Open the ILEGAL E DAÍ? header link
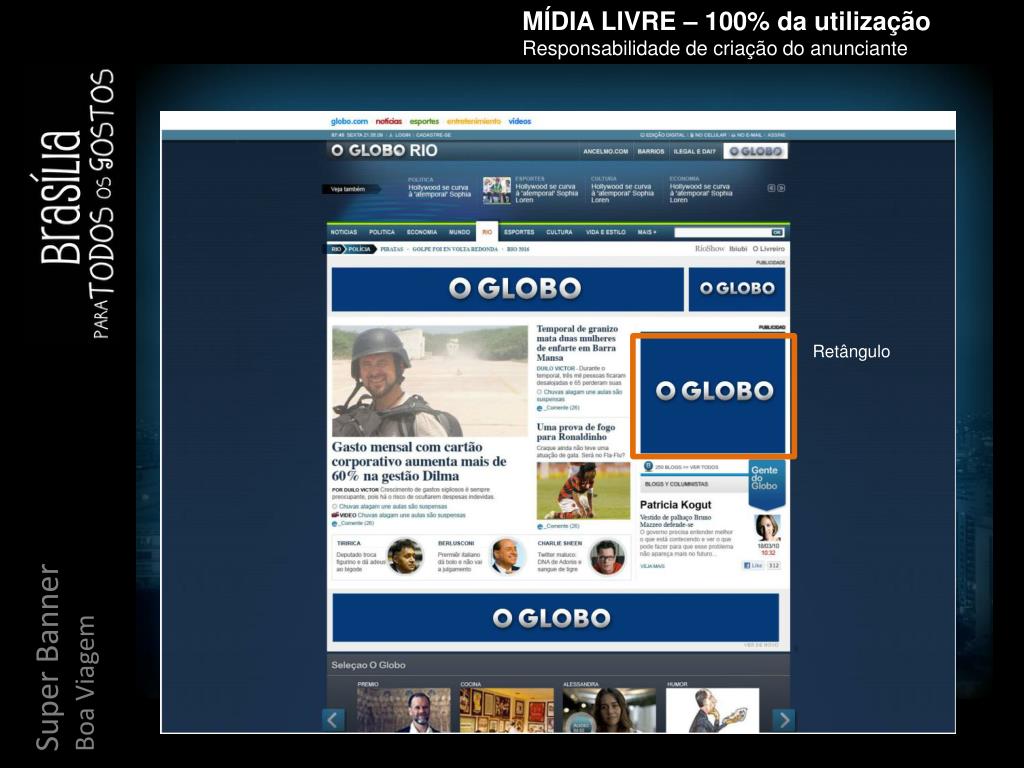The width and height of the screenshot is (1024, 768). click(x=695, y=152)
